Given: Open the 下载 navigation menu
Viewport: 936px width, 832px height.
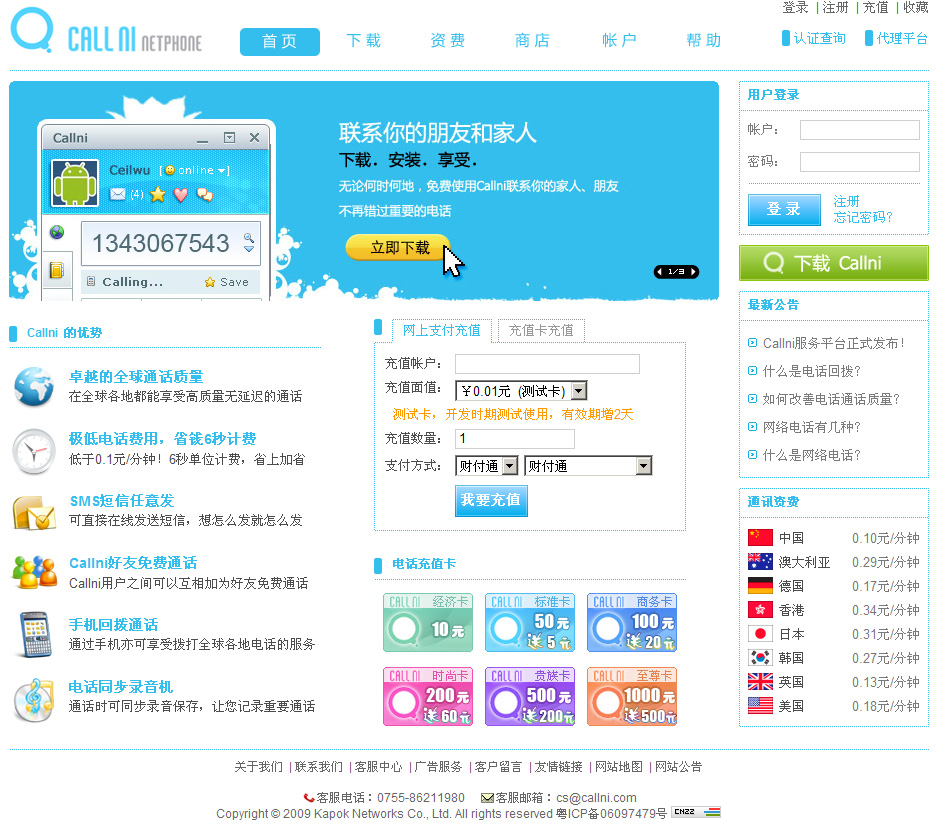Looking at the screenshot, I should (x=364, y=41).
